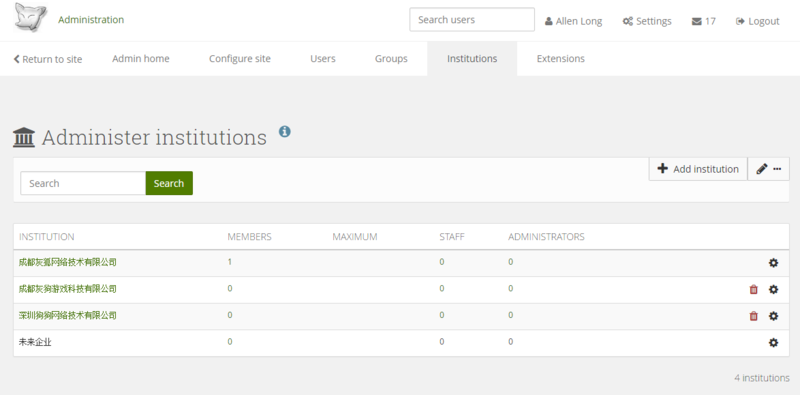Click administrators count for 深圳狗狗网络技术有限公司
Screen dimensions: 800x395
coord(511,315)
